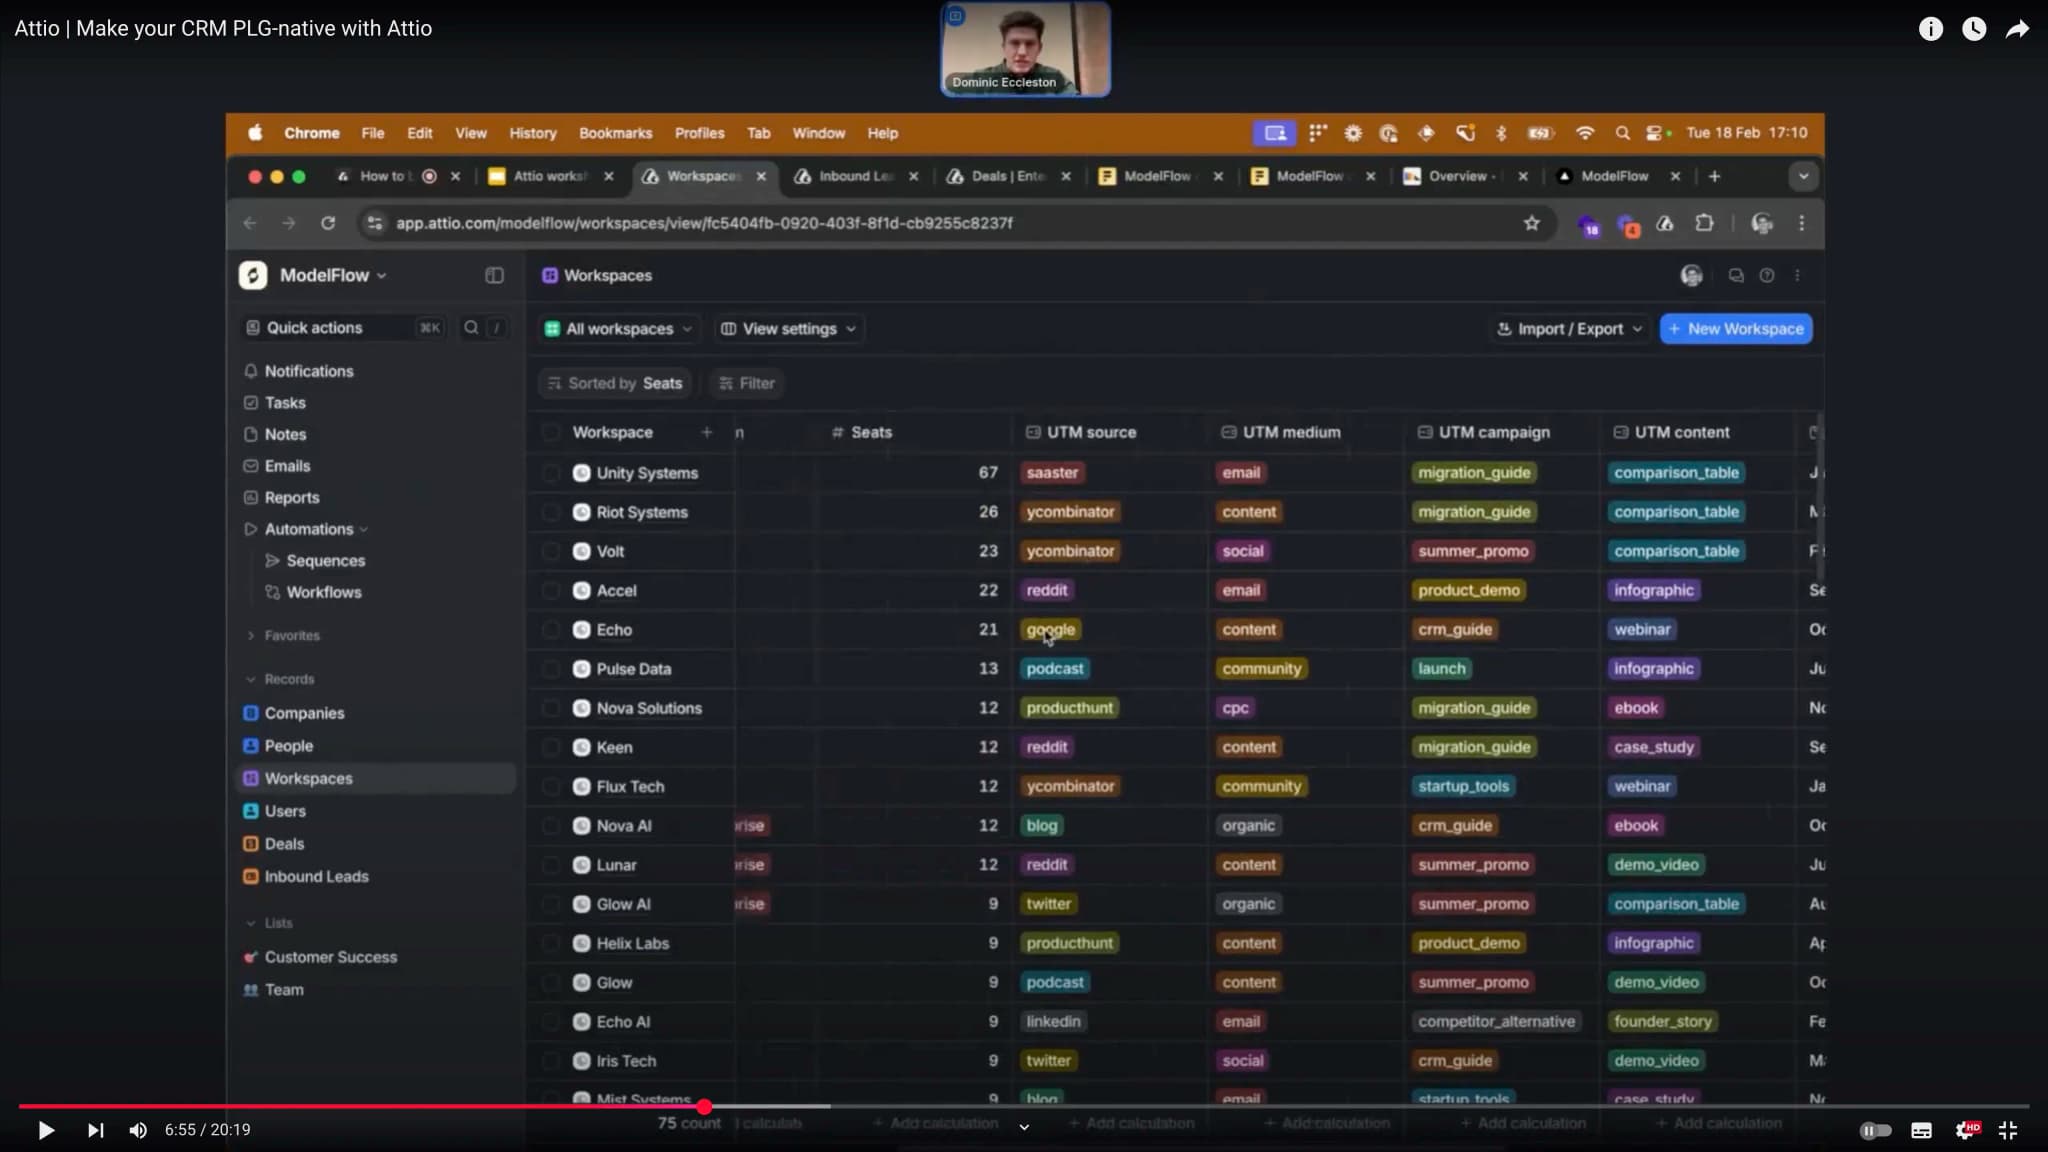Open Bookmarks in Chrome menu bar
The width and height of the screenshot is (2048, 1152).
tap(615, 133)
